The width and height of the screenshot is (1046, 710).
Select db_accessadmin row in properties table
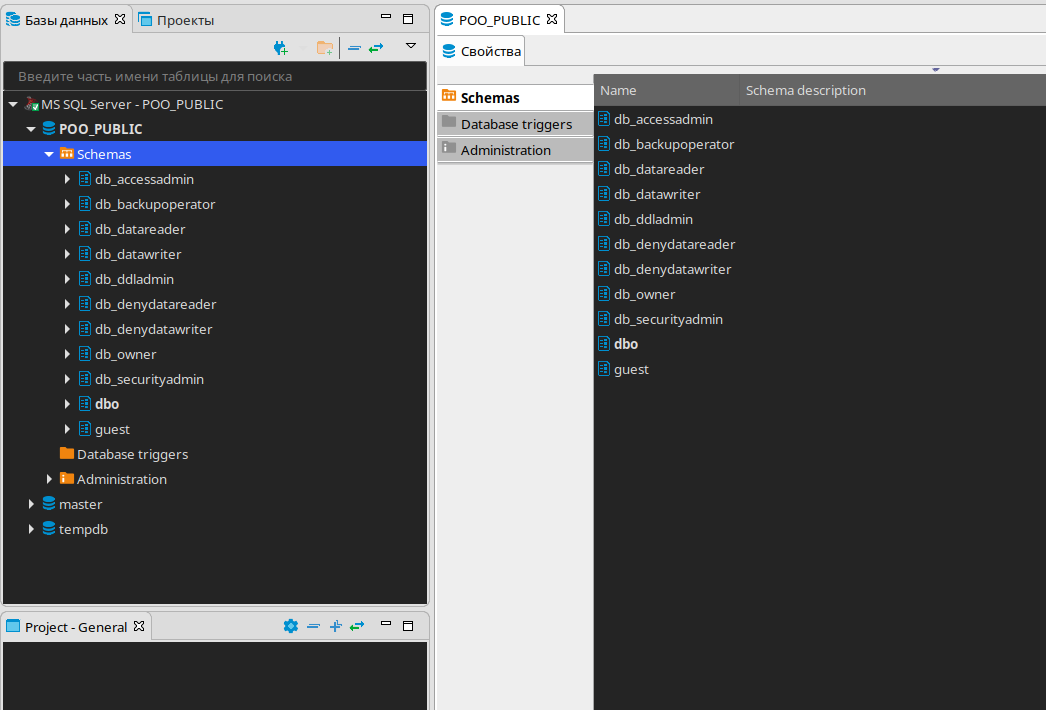tap(820, 119)
